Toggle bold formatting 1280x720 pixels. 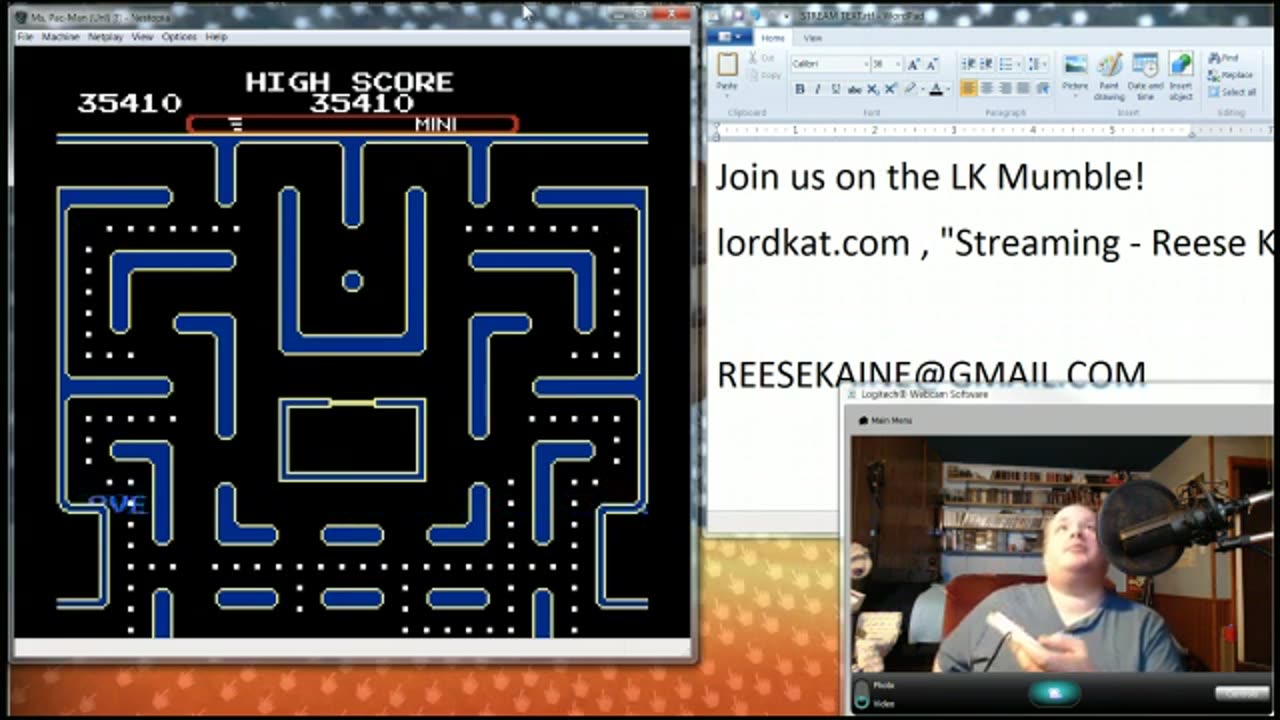tap(799, 89)
